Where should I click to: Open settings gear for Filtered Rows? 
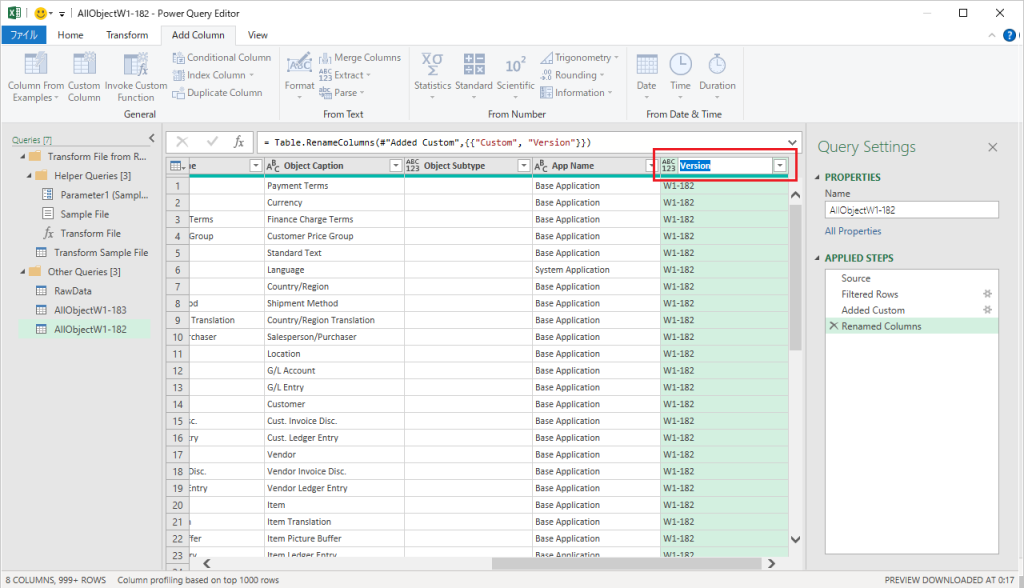click(987, 294)
